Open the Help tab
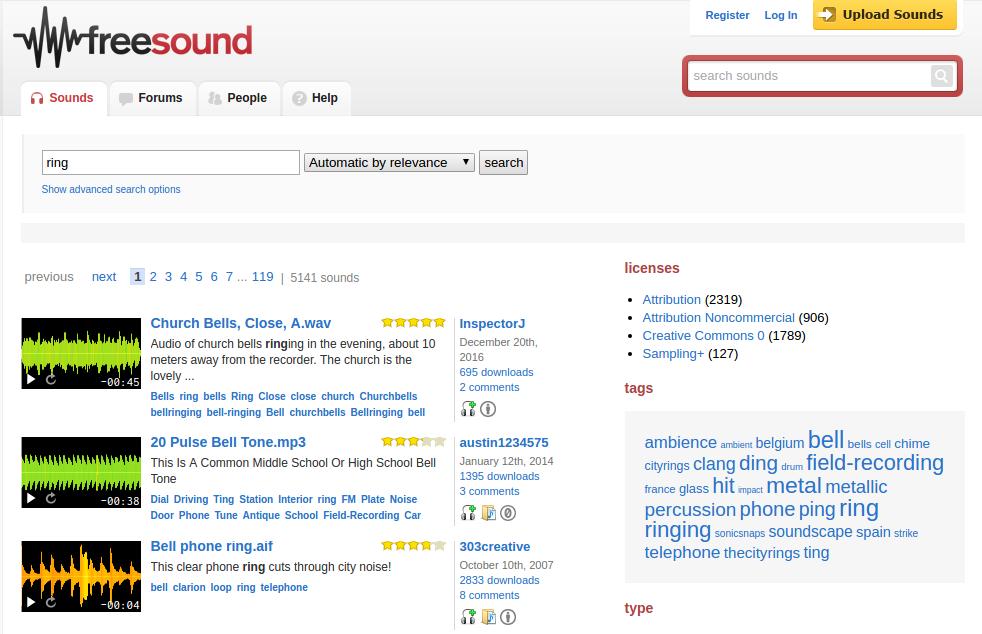 pyautogui.click(x=316, y=98)
